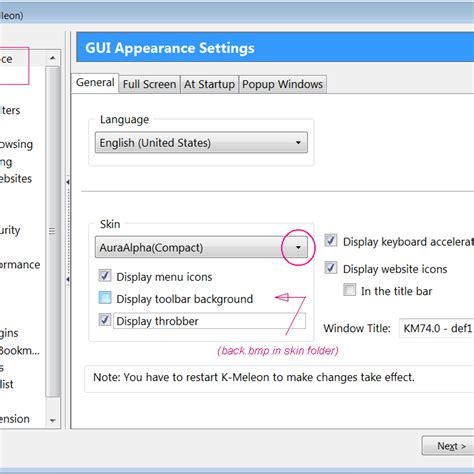This screenshot has height=474, width=474.
Task: Click the Skin group label
Action: pyautogui.click(x=110, y=224)
